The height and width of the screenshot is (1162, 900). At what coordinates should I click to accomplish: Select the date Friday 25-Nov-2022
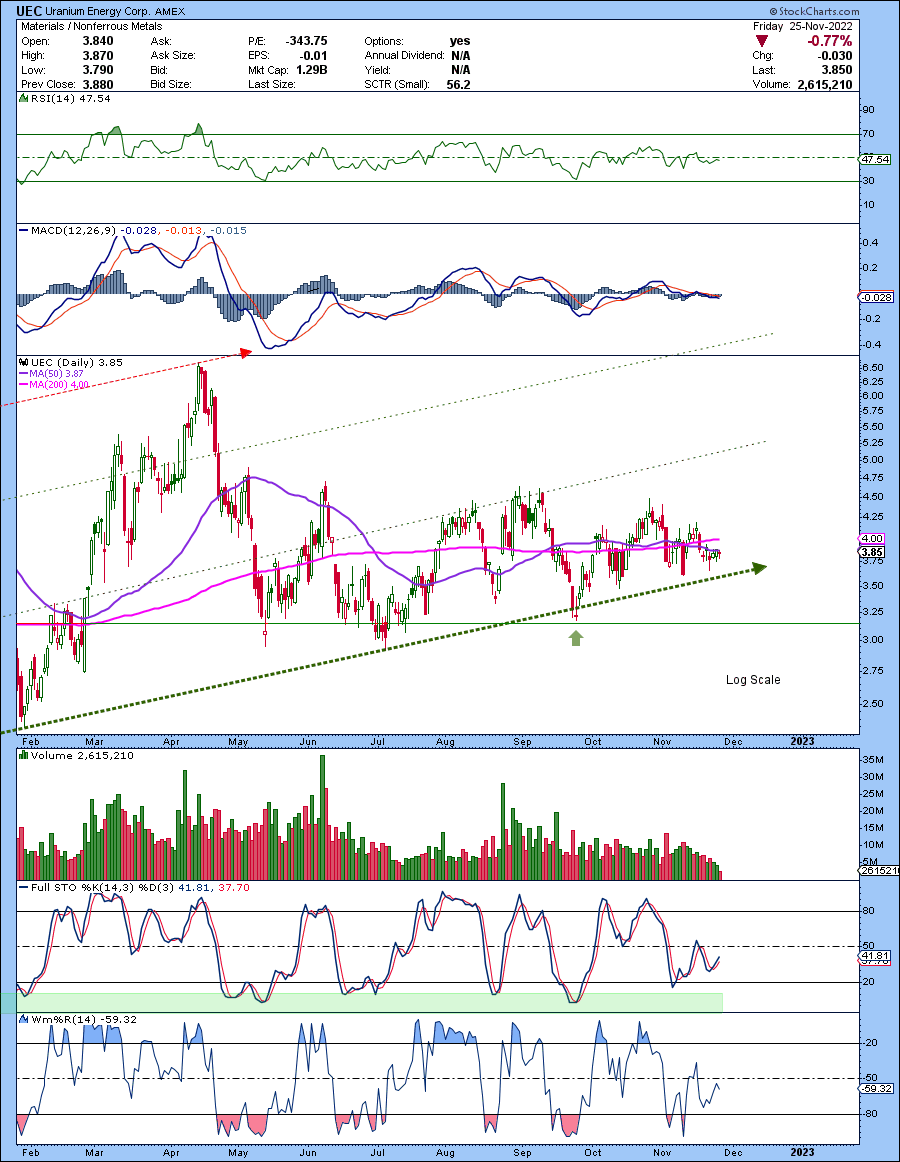(x=802, y=26)
